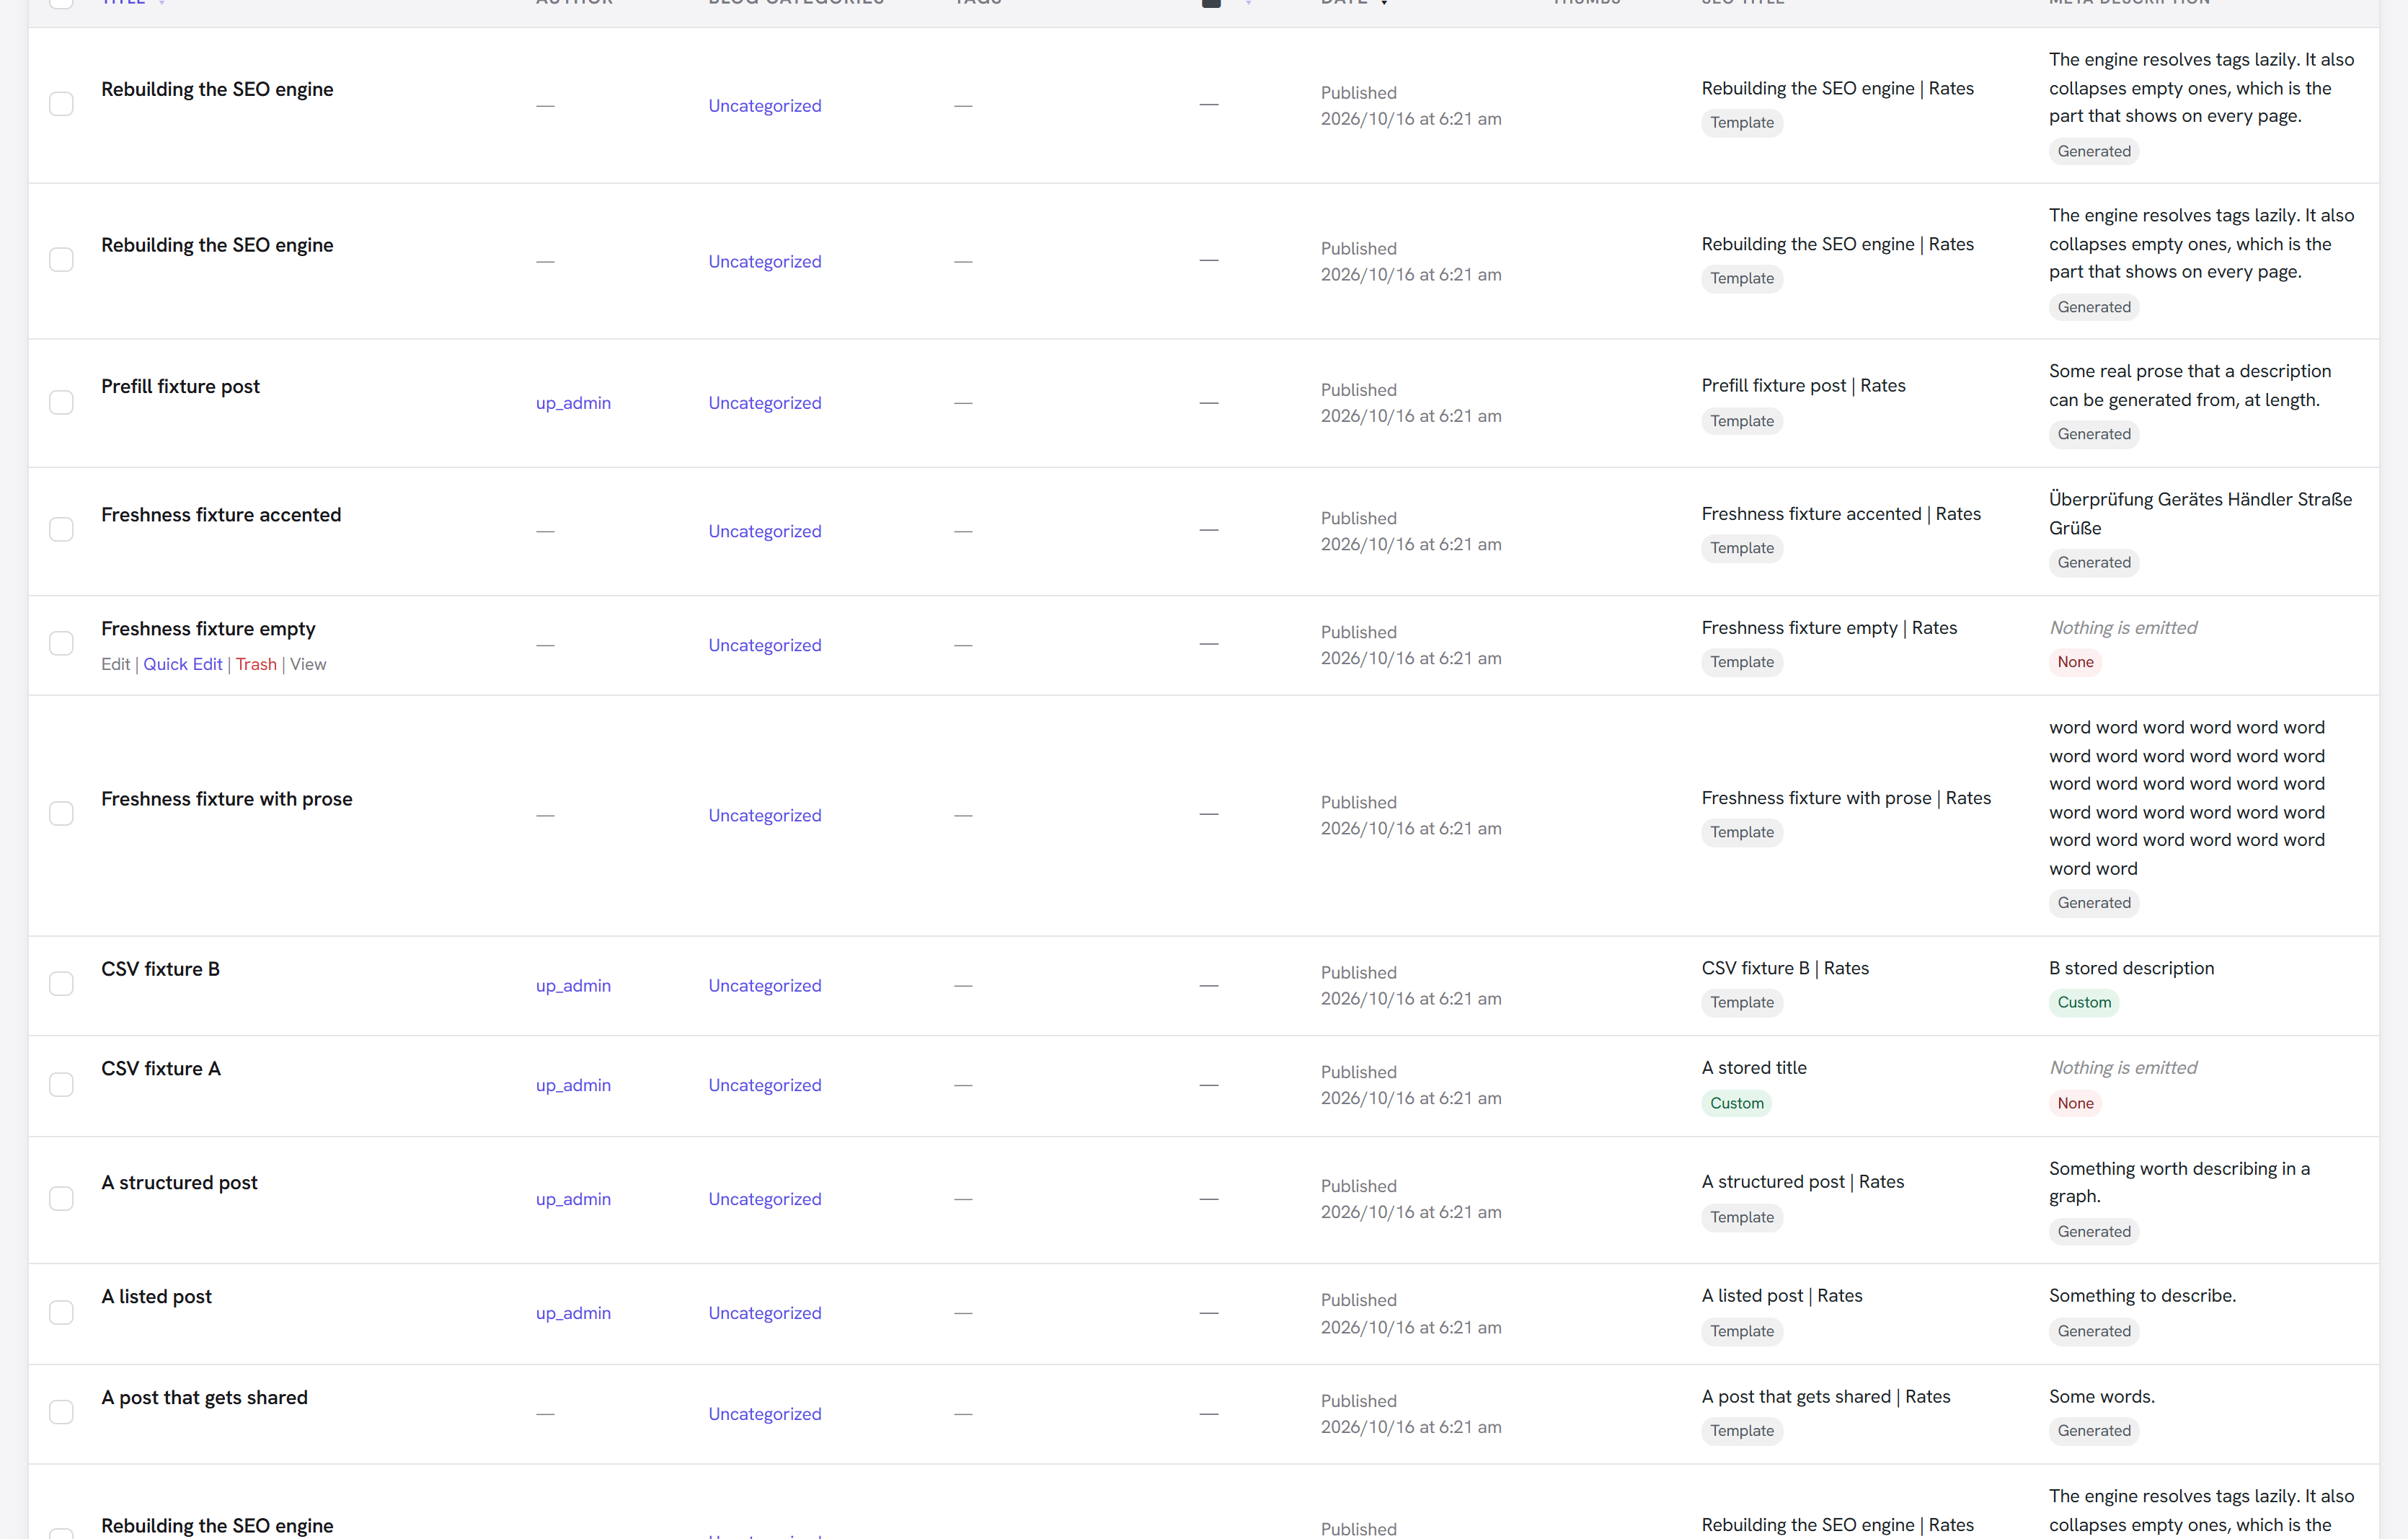Screen dimensions: 2408x1539
Task: Click Edit under Freshness fixture empty
Action: pyautogui.click(x=115, y=664)
